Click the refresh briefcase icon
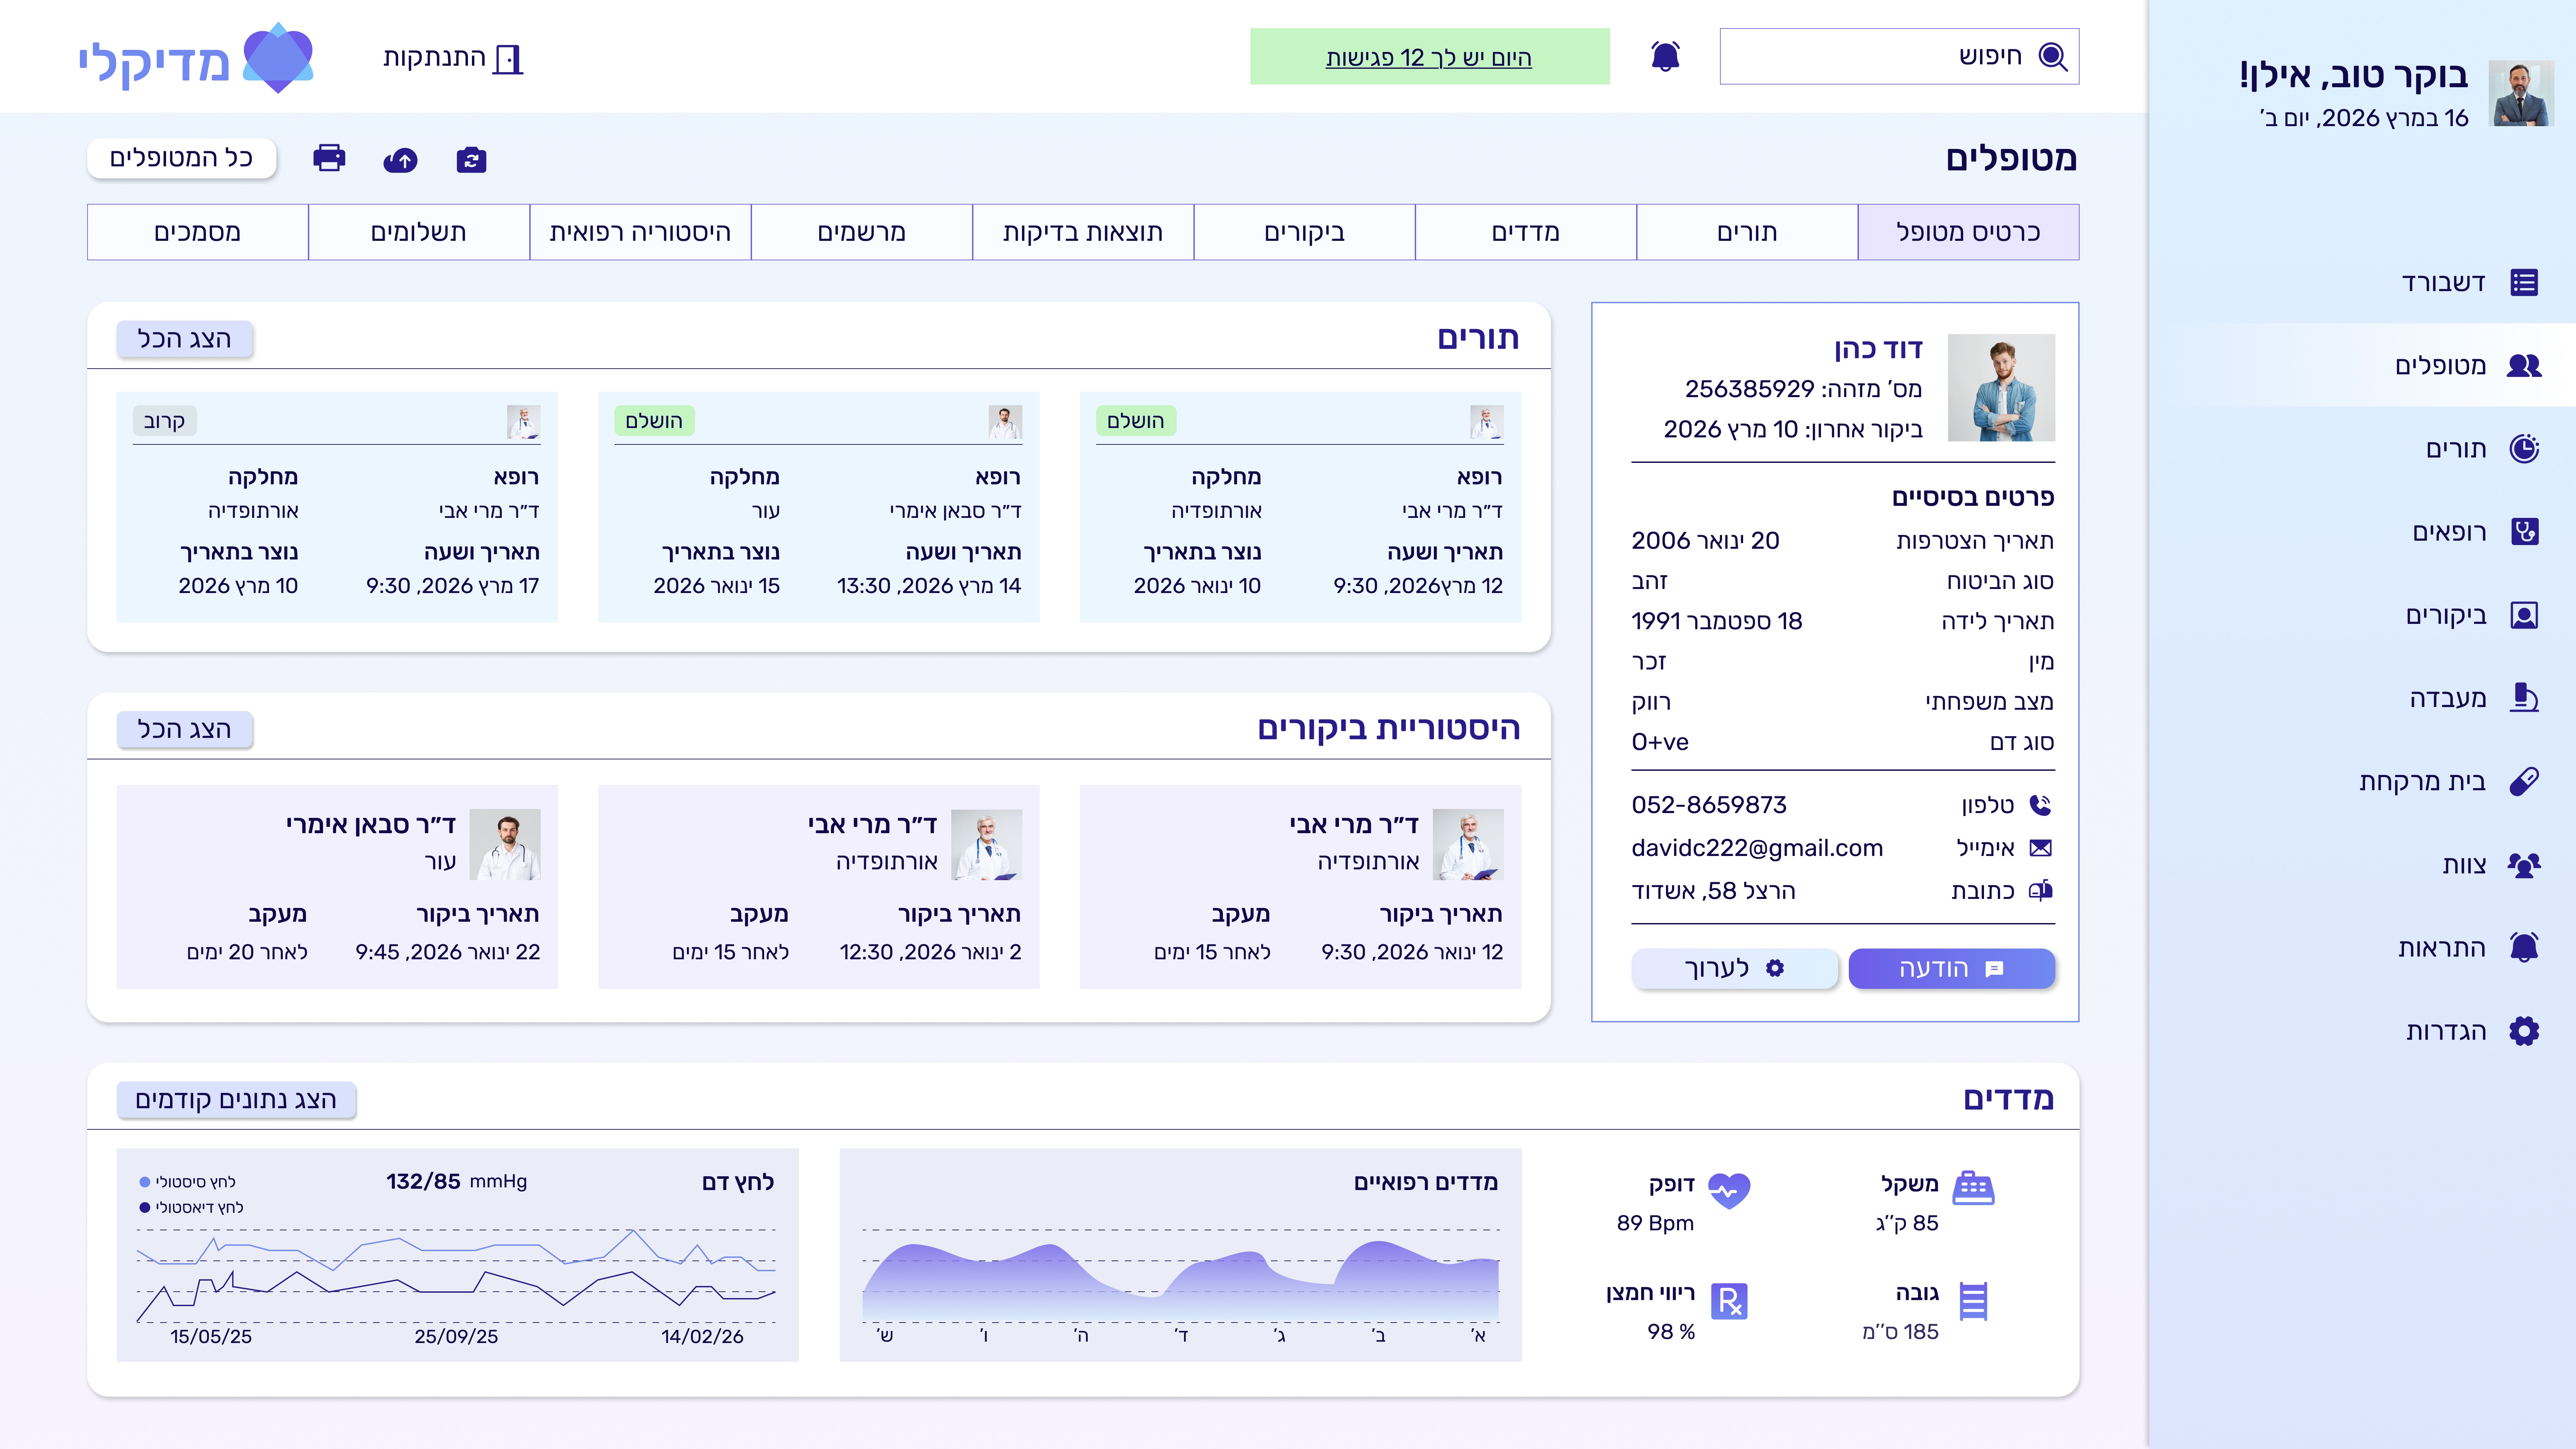Viewport: 2576px width, 1449px height. [x=471, y=160]
